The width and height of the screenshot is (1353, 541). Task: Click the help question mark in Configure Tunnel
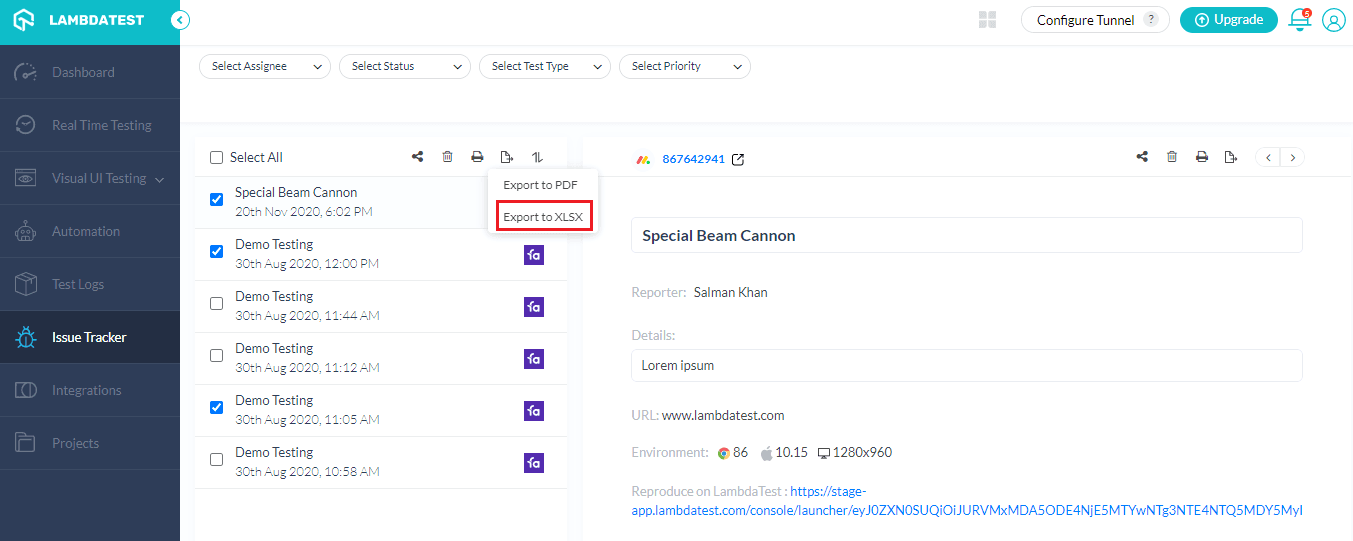click(1152, 19)
